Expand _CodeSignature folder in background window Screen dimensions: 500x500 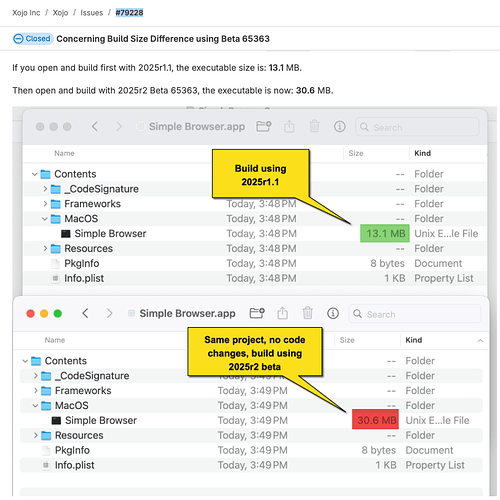tap(45, 189)
